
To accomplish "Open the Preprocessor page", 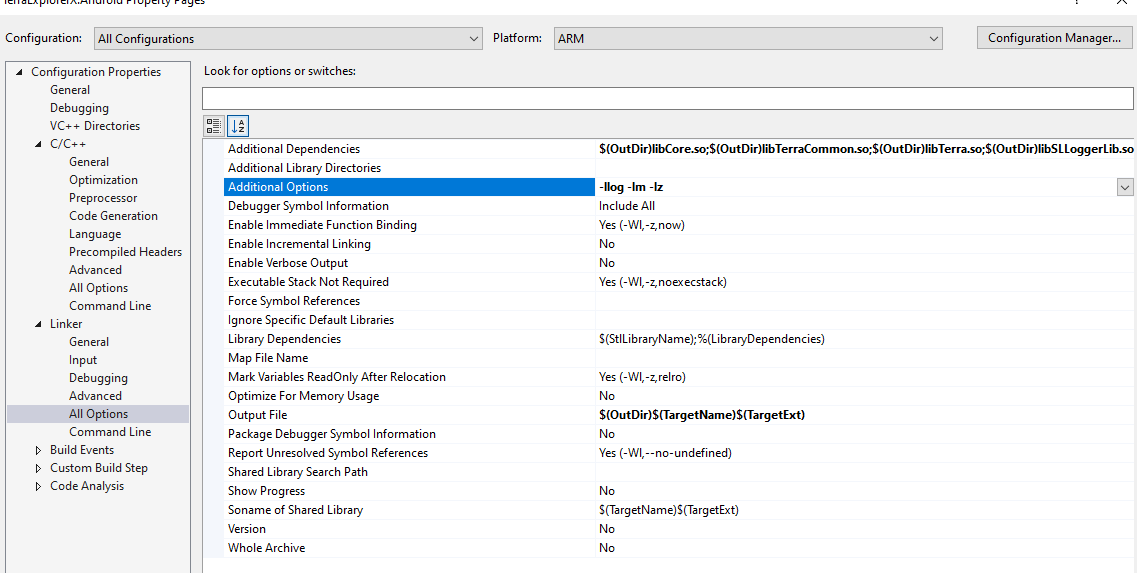I will pos(103,198).
